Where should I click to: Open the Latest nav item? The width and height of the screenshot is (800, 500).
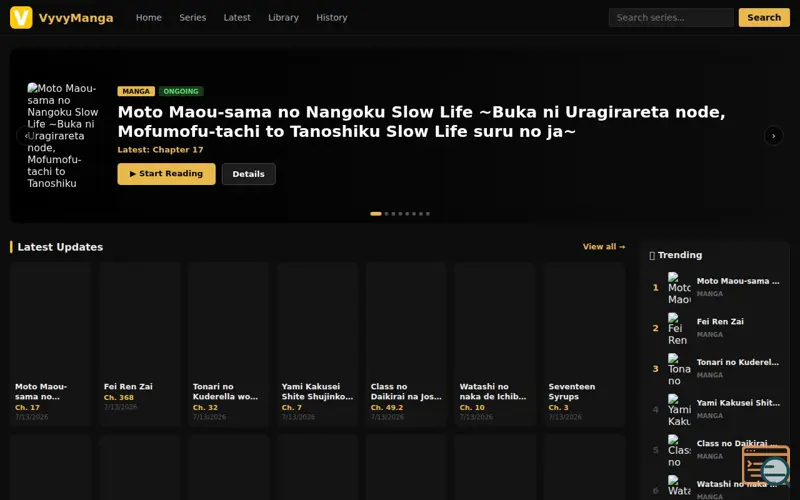[237, 17]
